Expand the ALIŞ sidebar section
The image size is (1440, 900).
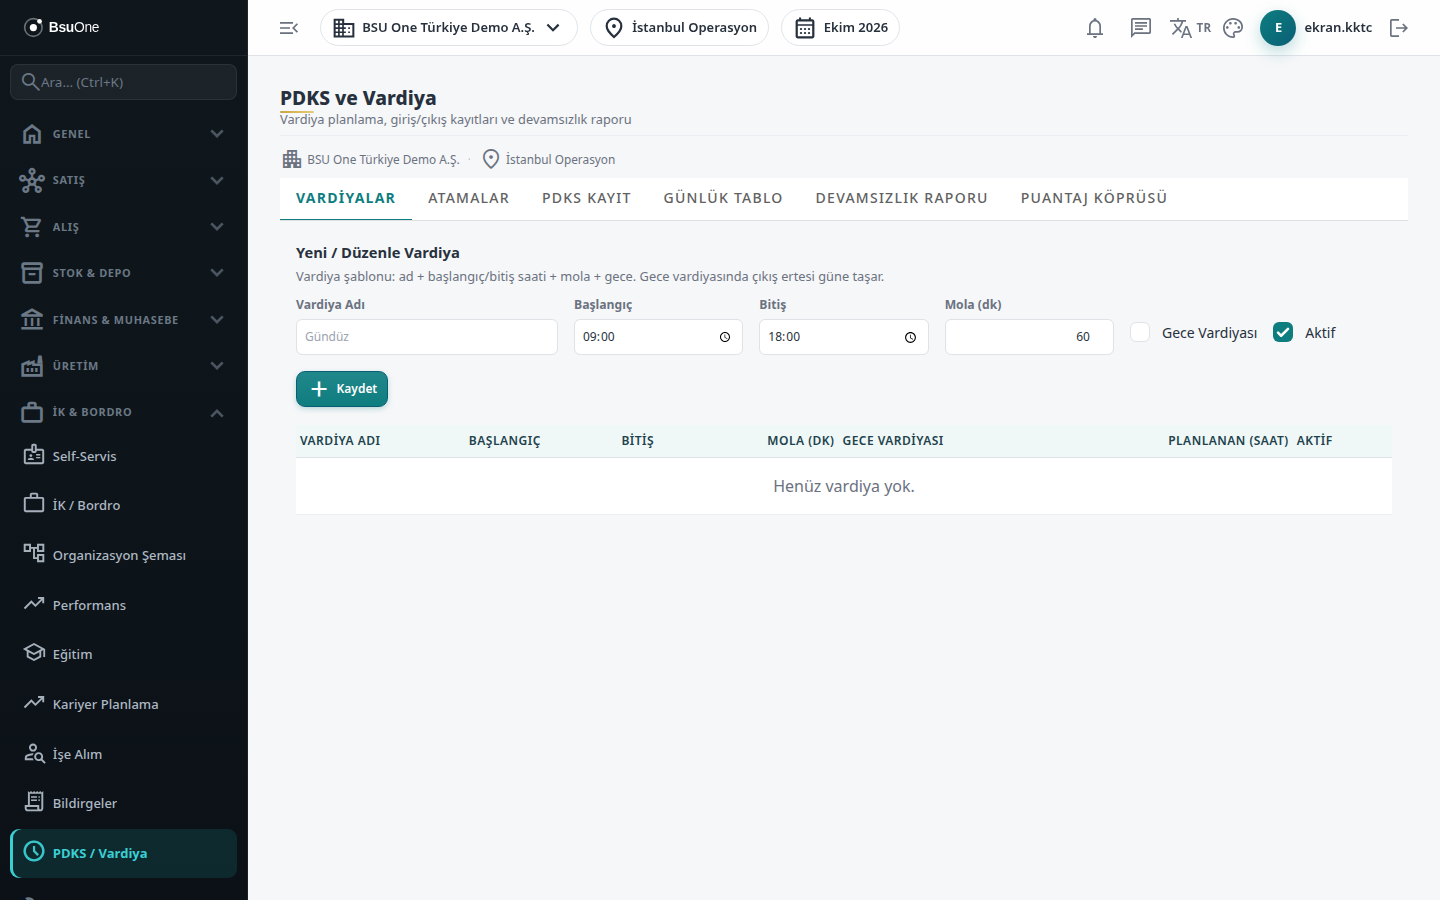[123, 227]
